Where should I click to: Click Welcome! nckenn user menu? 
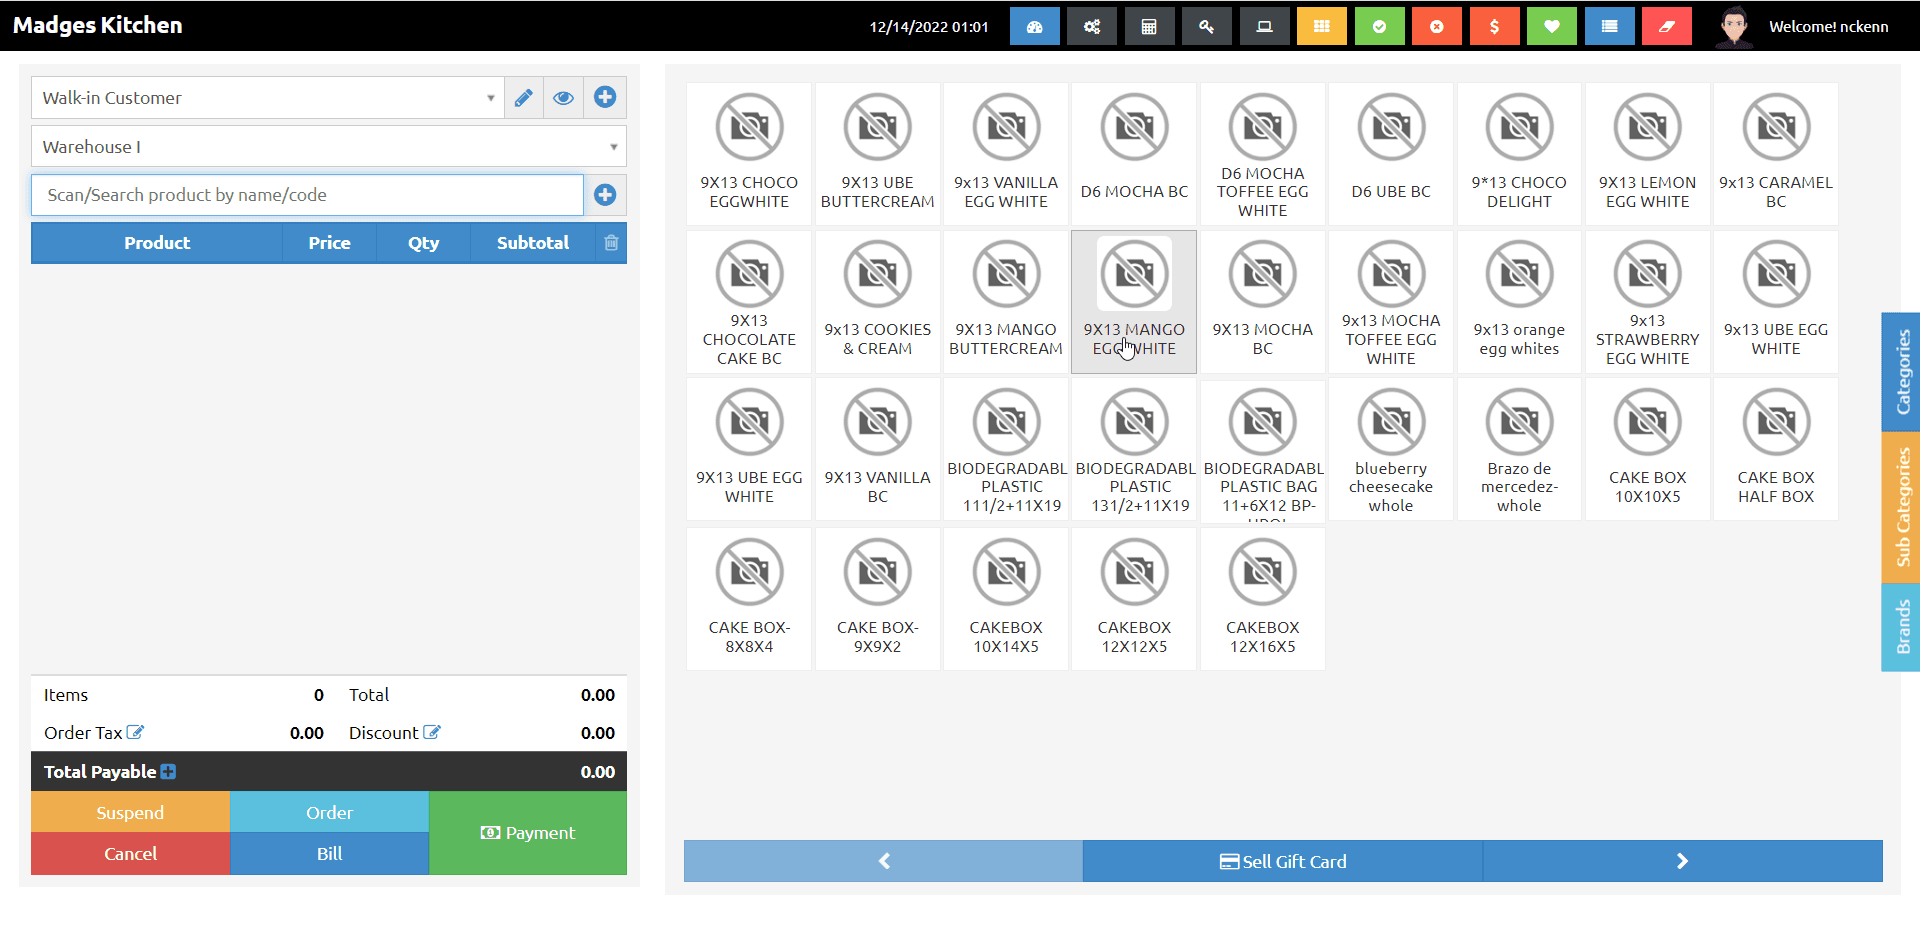click(x=1828, y=27)
